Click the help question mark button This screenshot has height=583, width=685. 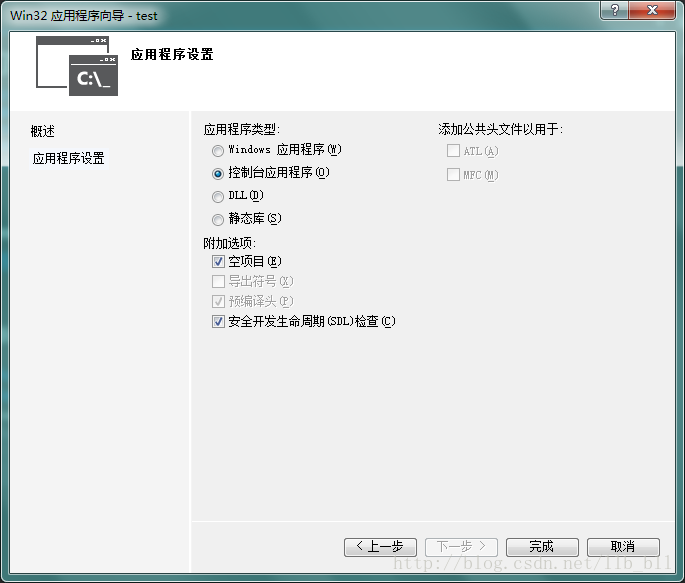tap(615, 10)
